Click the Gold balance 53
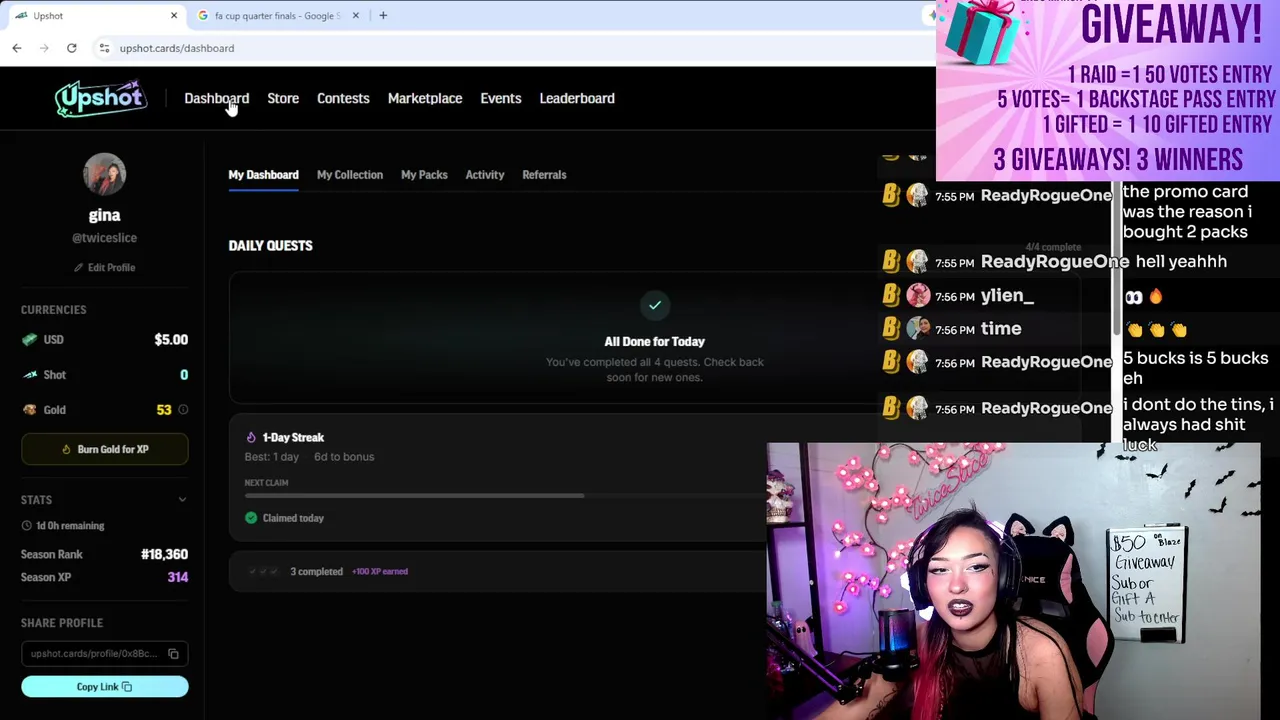1280x720 pixels. click(164, 410)
